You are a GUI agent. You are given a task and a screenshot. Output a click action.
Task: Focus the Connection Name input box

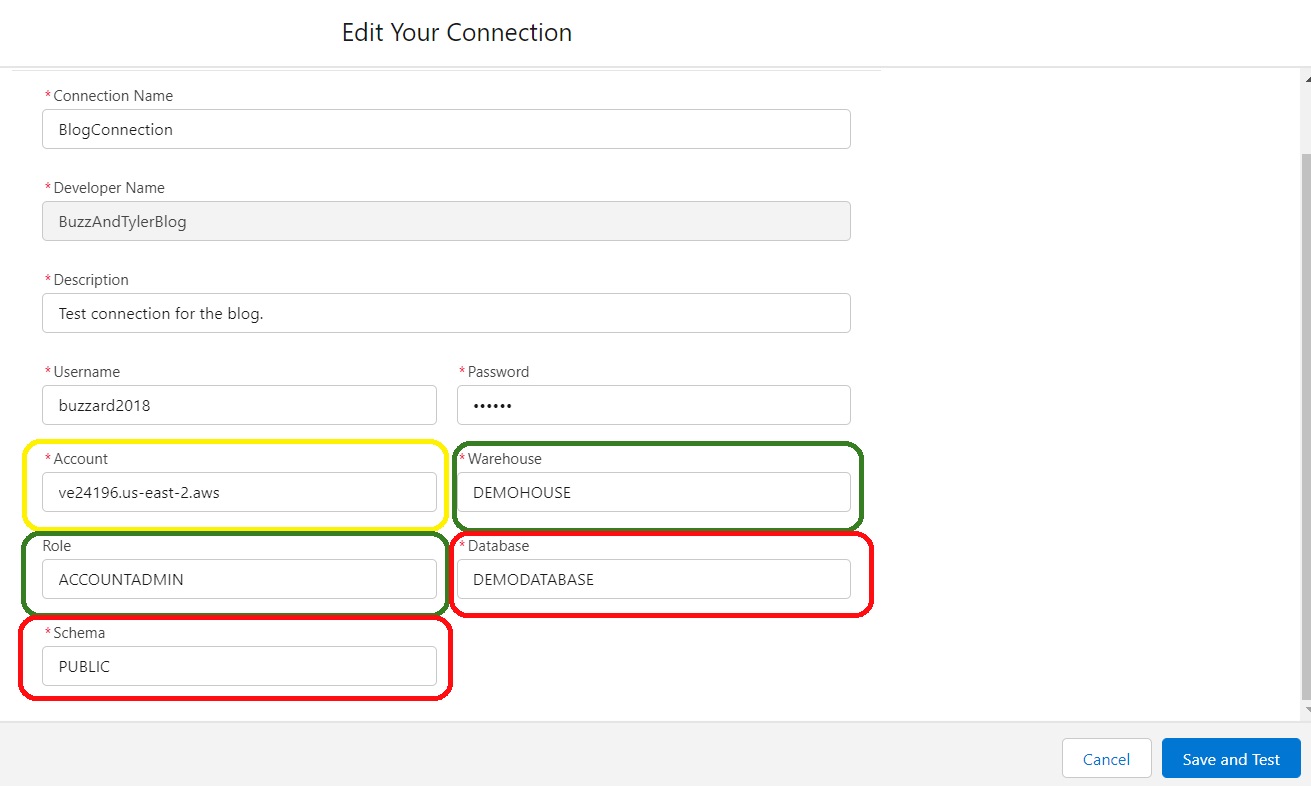[x=446, y=129]
